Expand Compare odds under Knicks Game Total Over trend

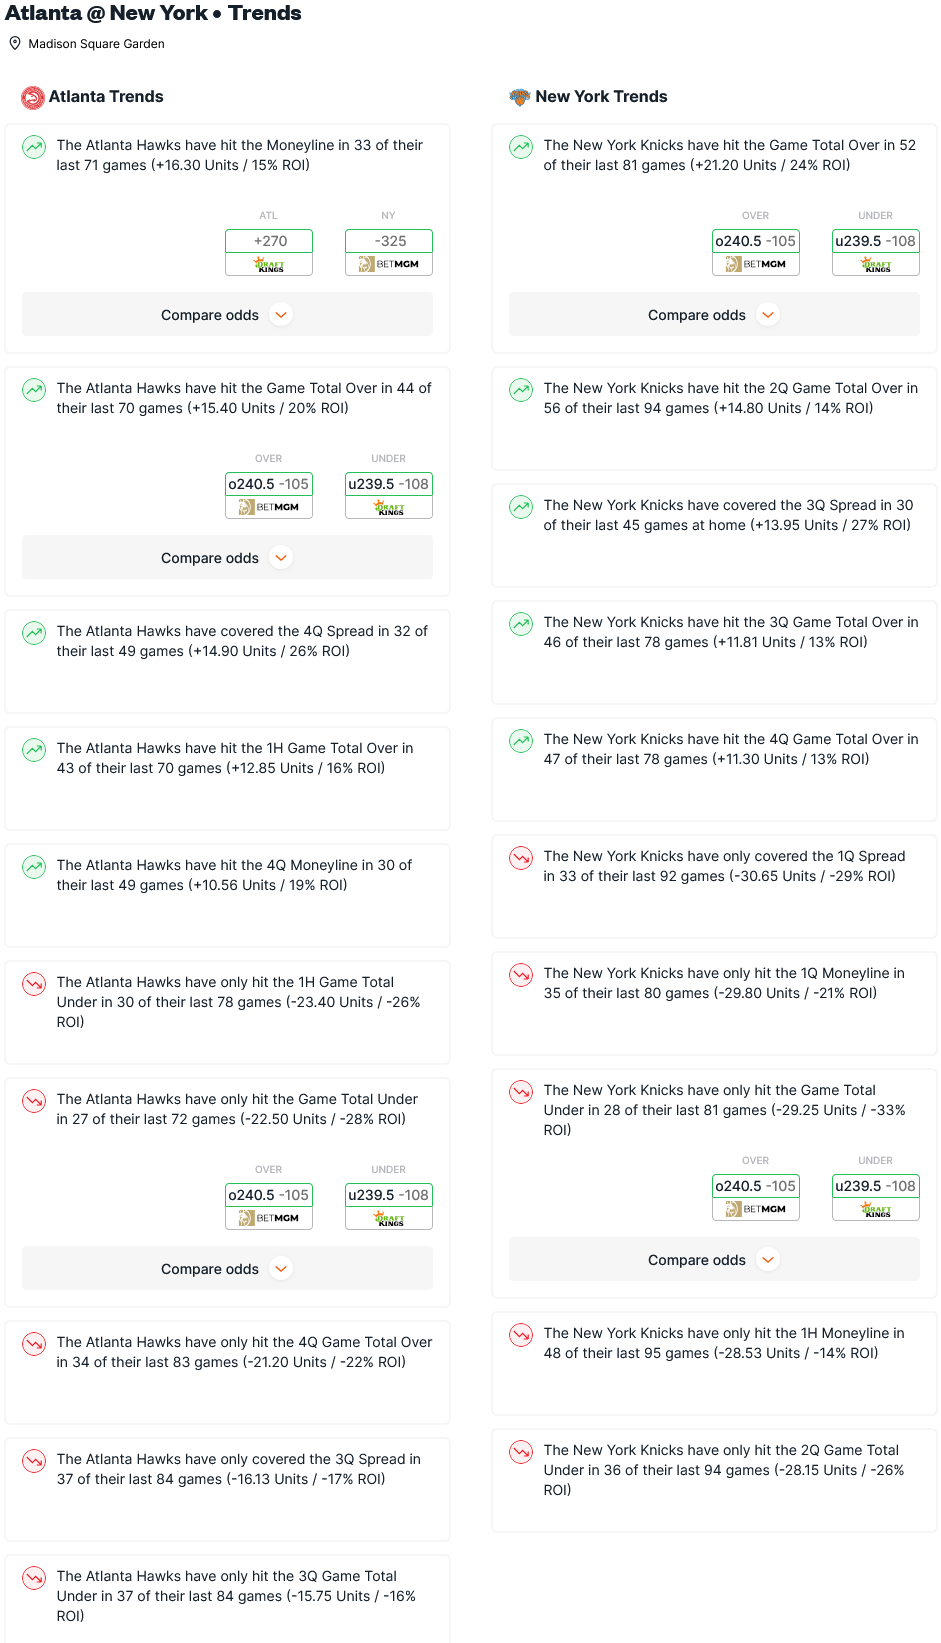pyautogui.click(x=714, y=315)
